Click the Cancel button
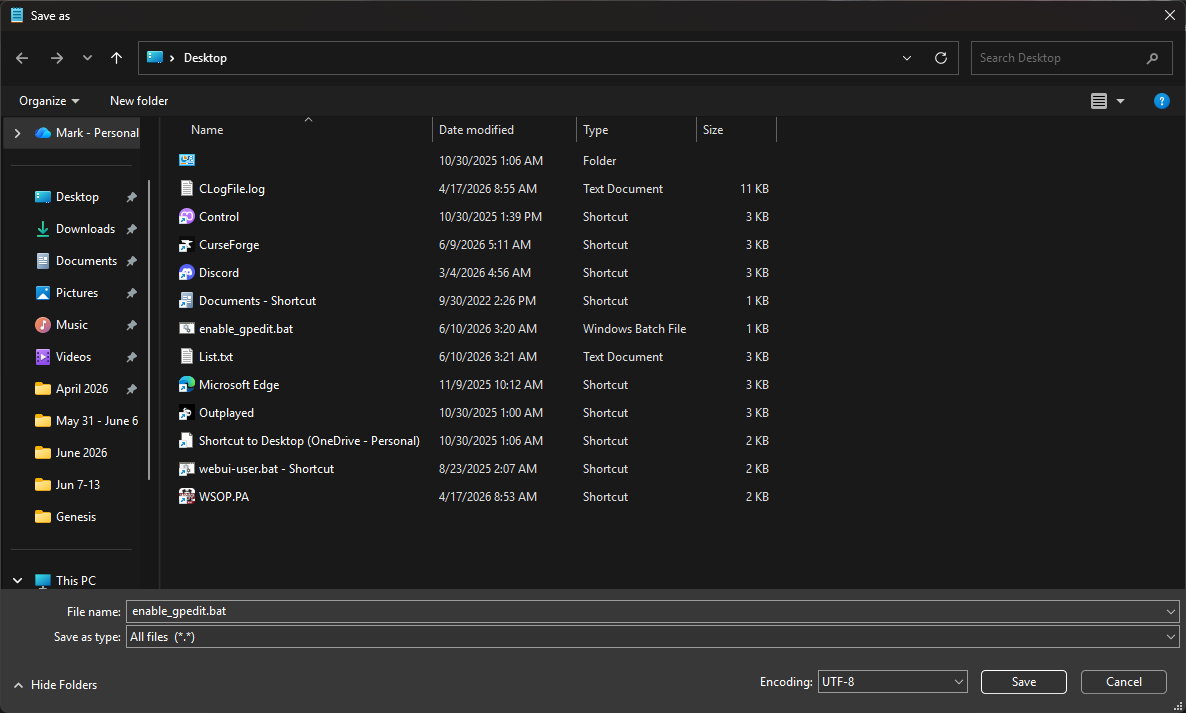Screen dimensions: 1186x713 [x=1123, y=682]
